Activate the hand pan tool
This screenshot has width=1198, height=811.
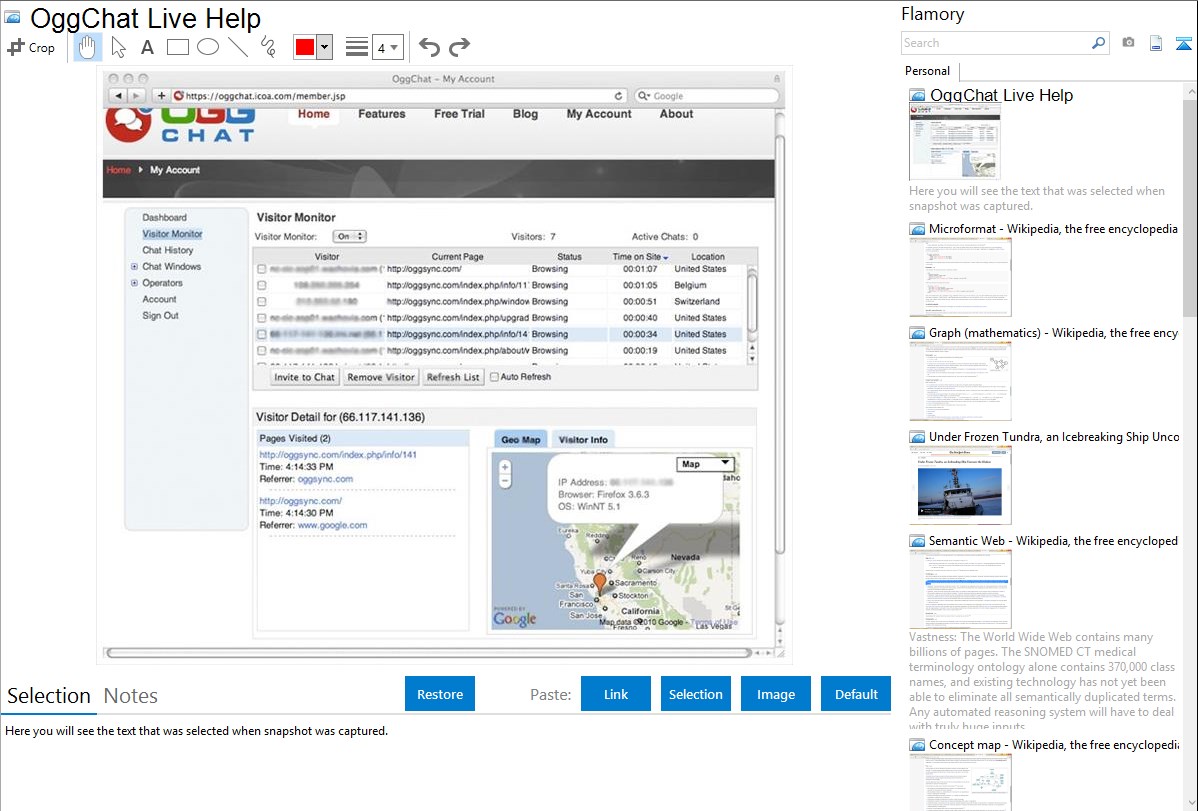(88, 47)
